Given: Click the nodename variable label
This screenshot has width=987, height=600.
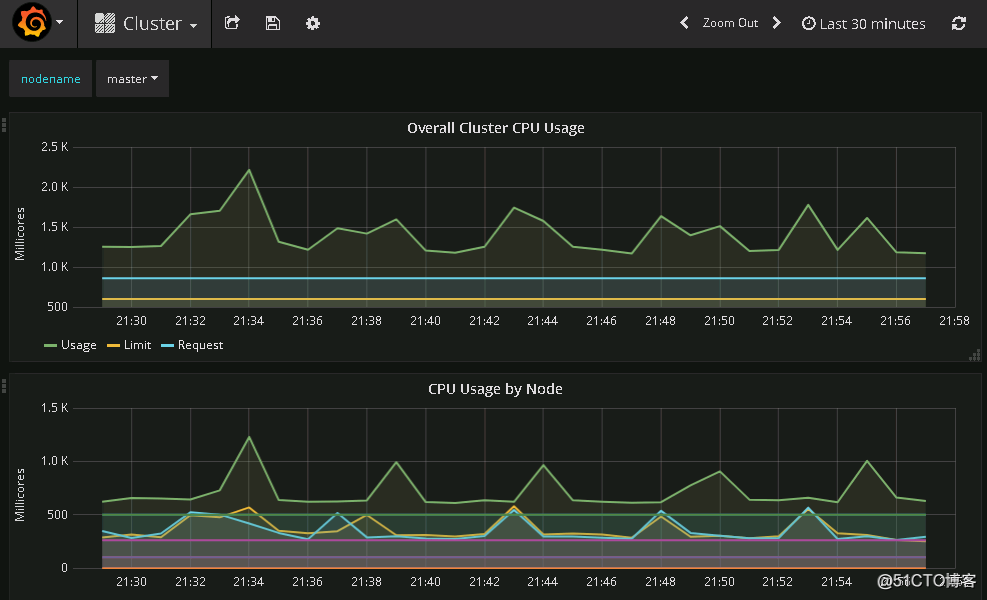Looking at the screenshot, I should coord(50,78).
